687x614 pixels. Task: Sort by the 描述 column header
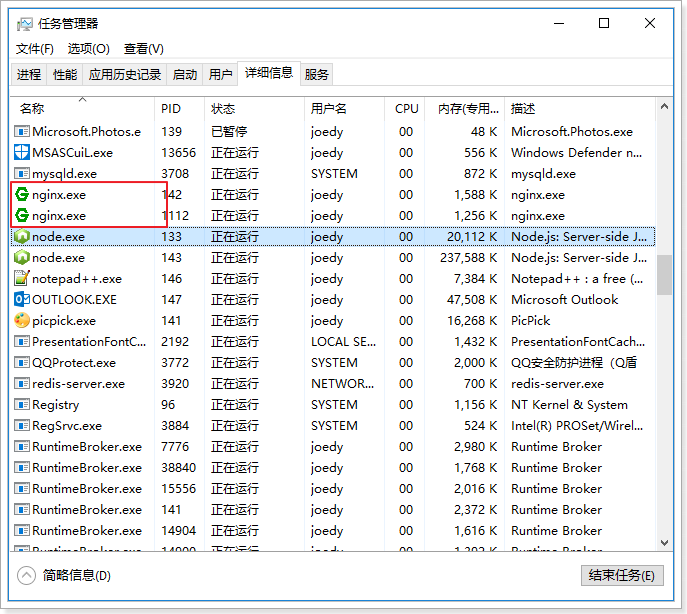coord(580,109)
